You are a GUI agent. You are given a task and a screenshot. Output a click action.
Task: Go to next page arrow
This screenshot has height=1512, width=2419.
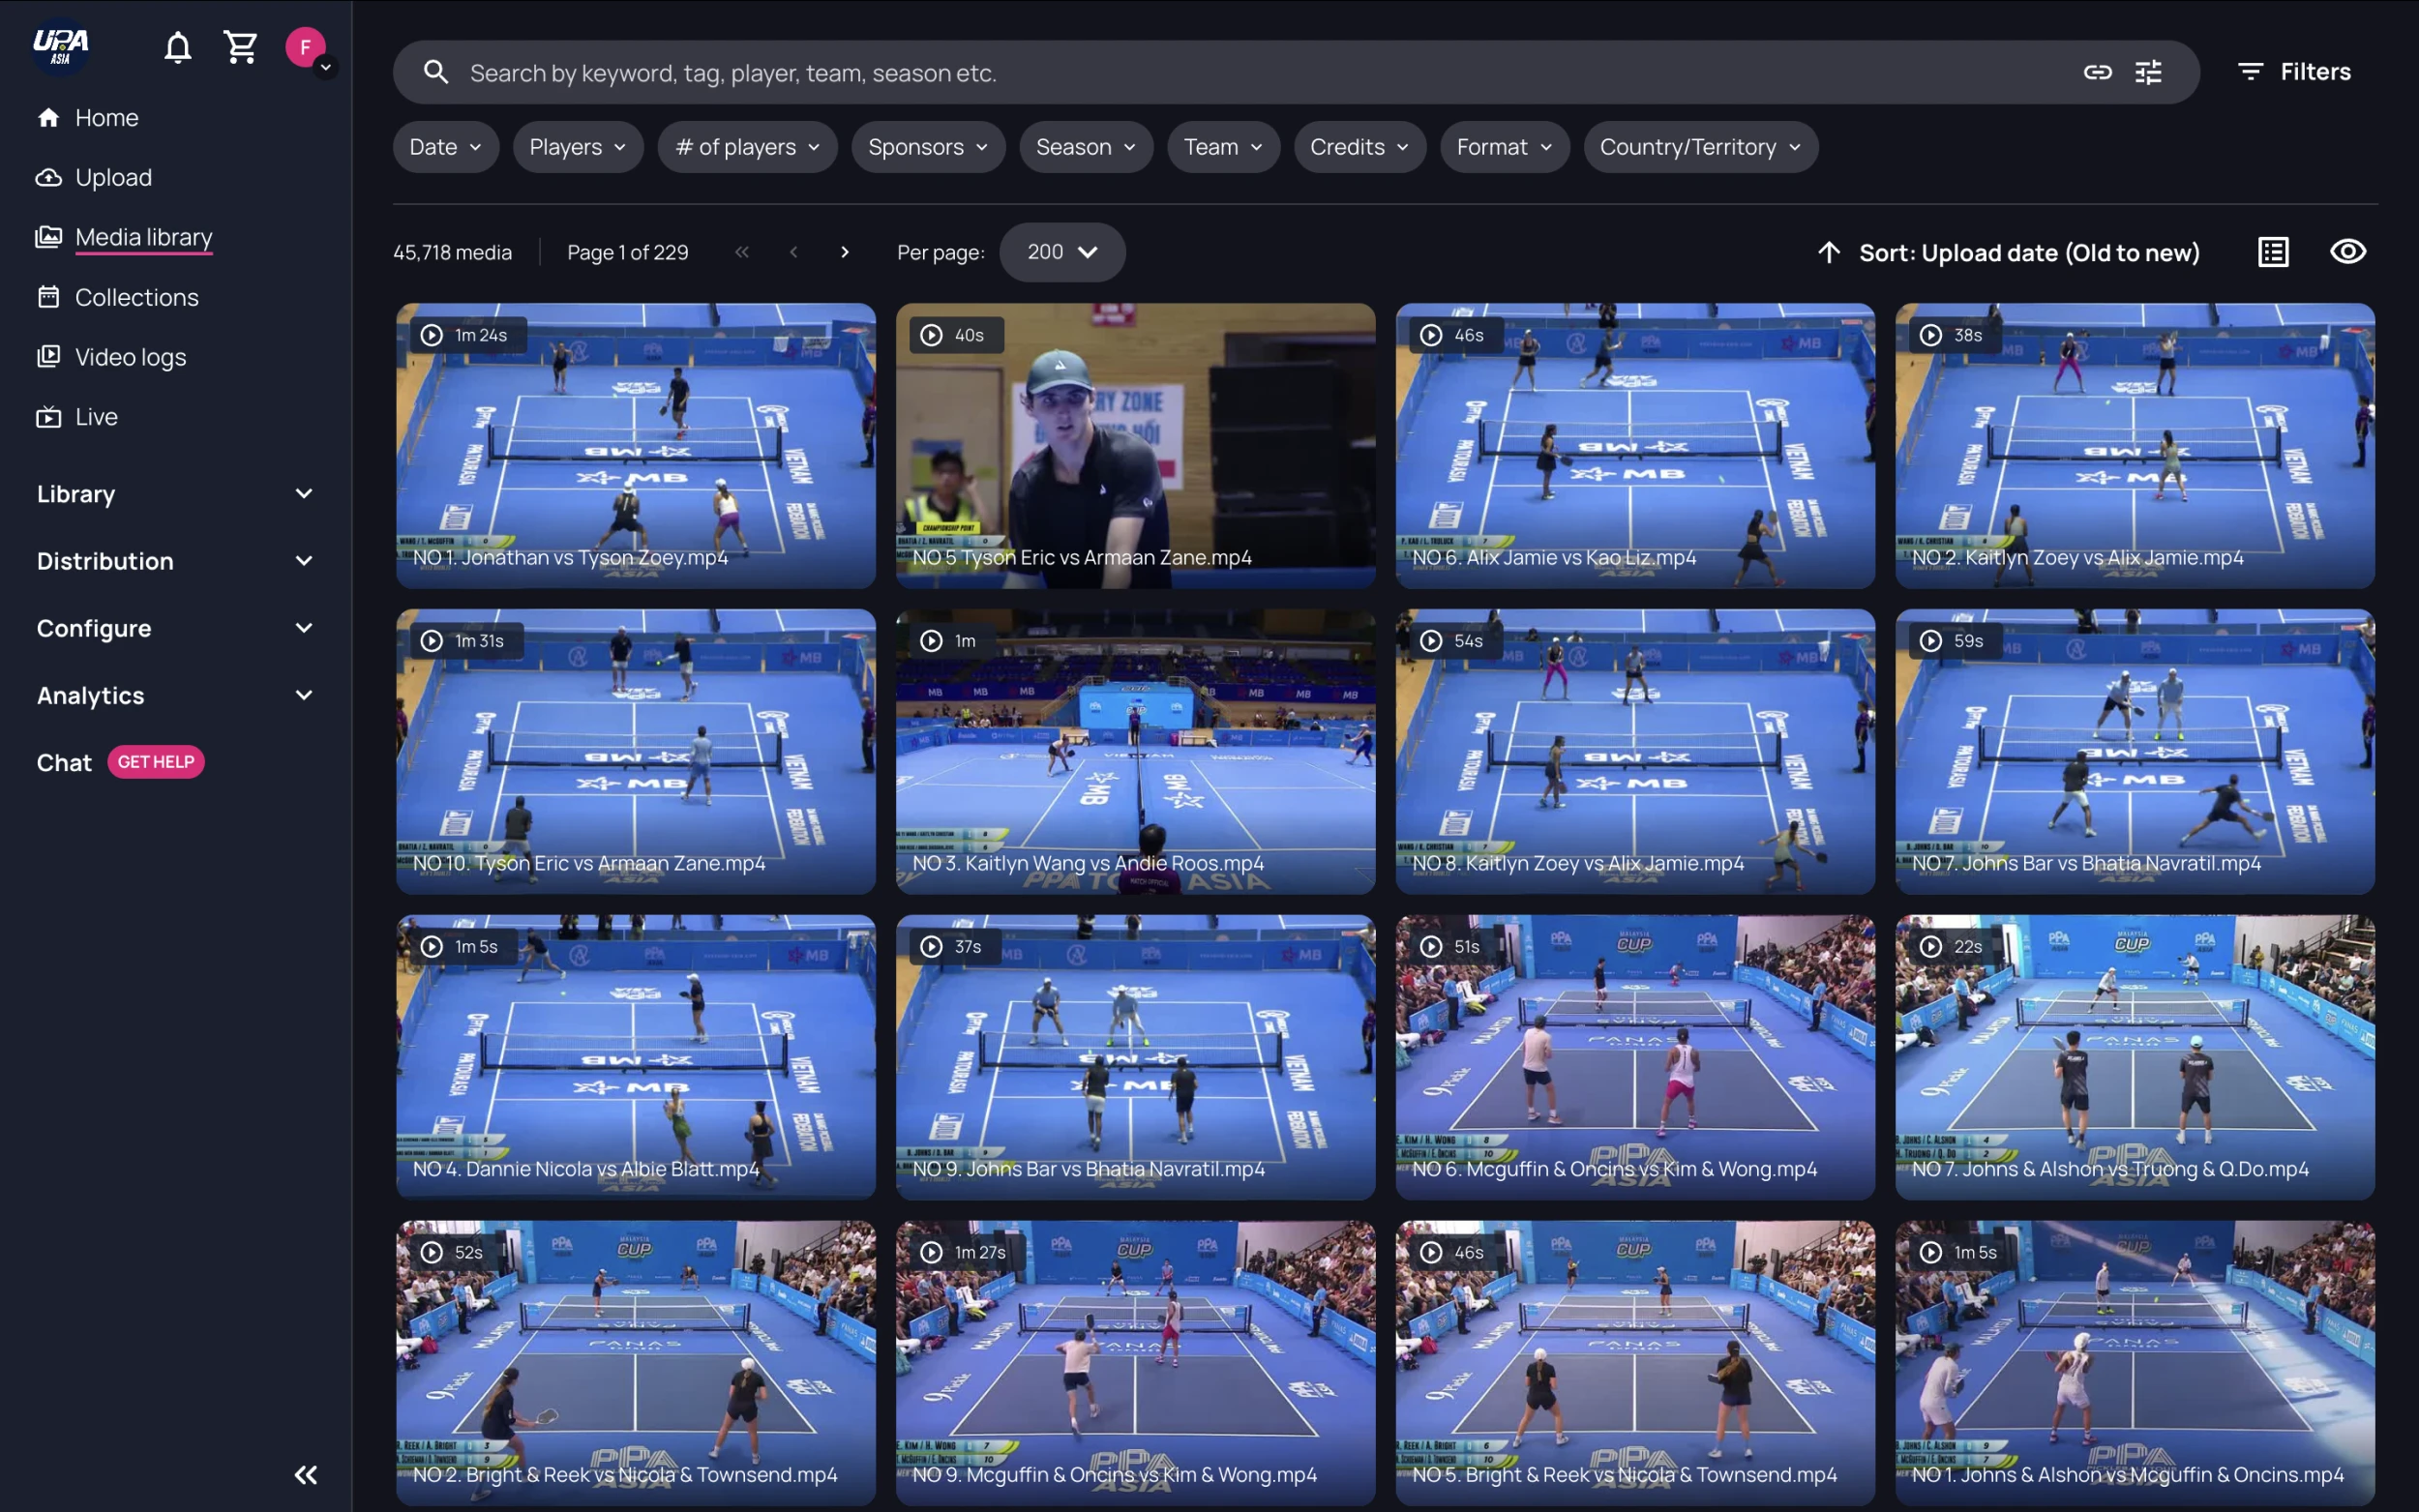pos(845,252)
